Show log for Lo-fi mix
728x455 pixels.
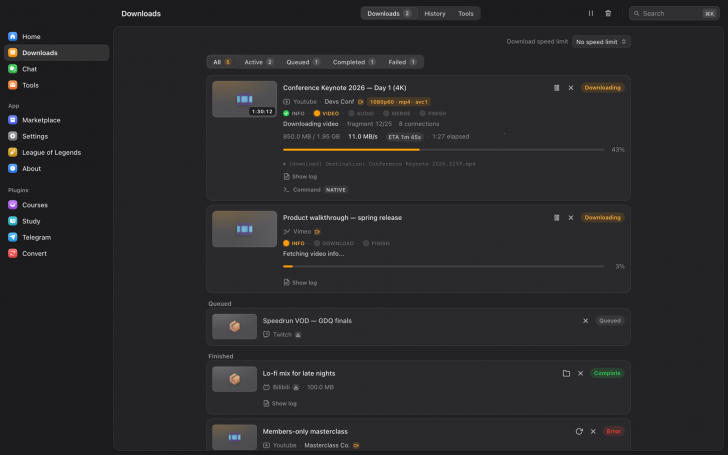[x=280, y=404]
